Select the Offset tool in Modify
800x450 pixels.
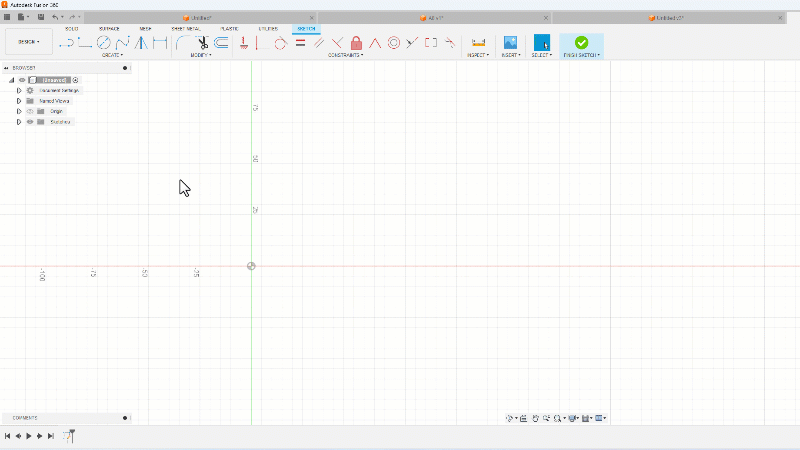click(221, 43)
